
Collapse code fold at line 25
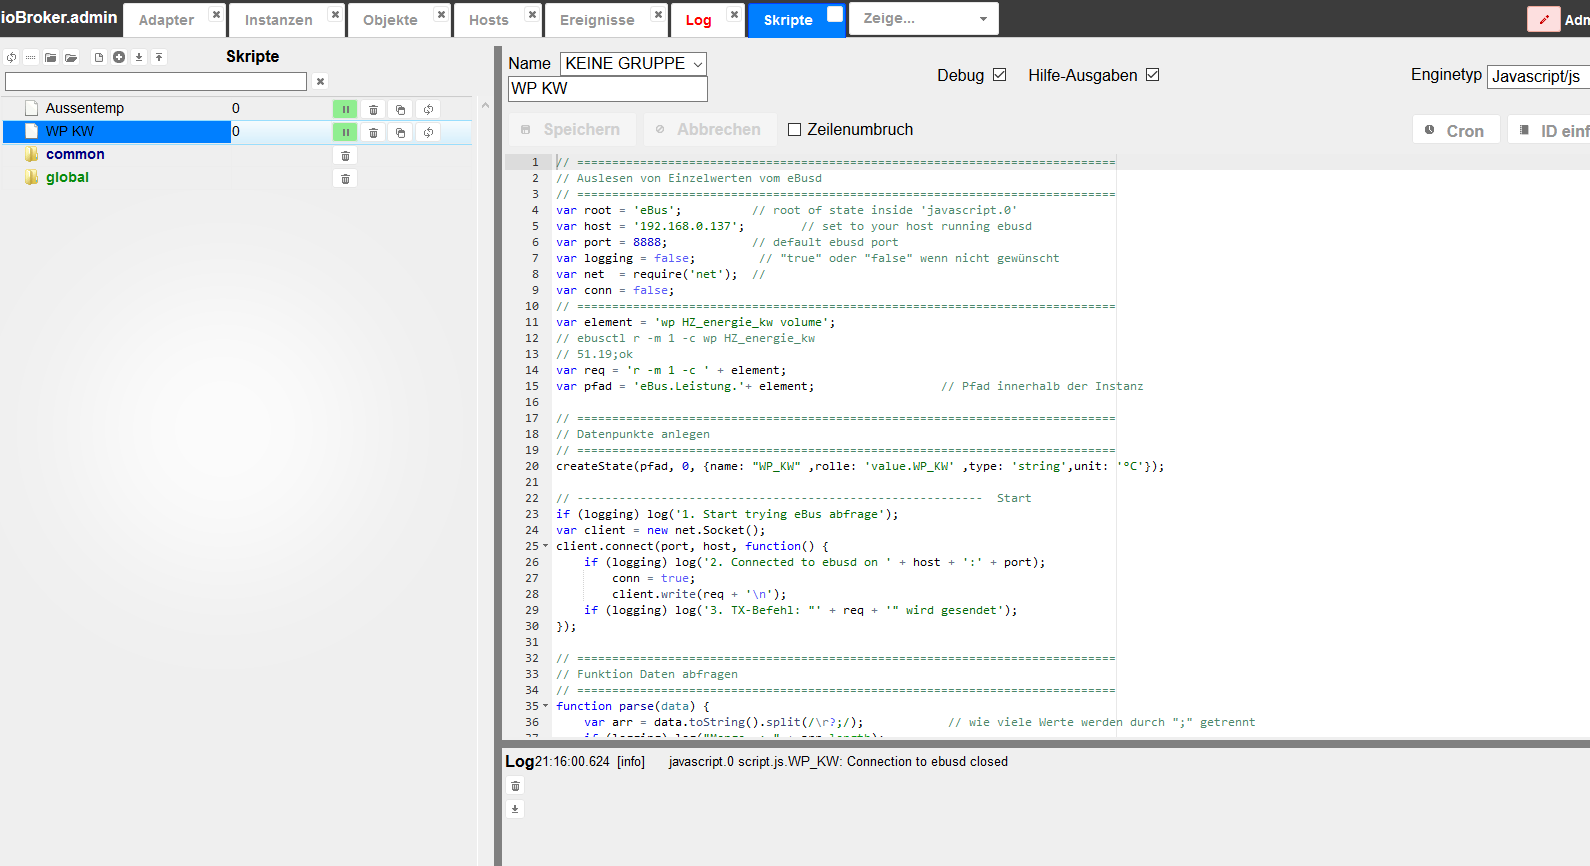click(x=545, y=546)
